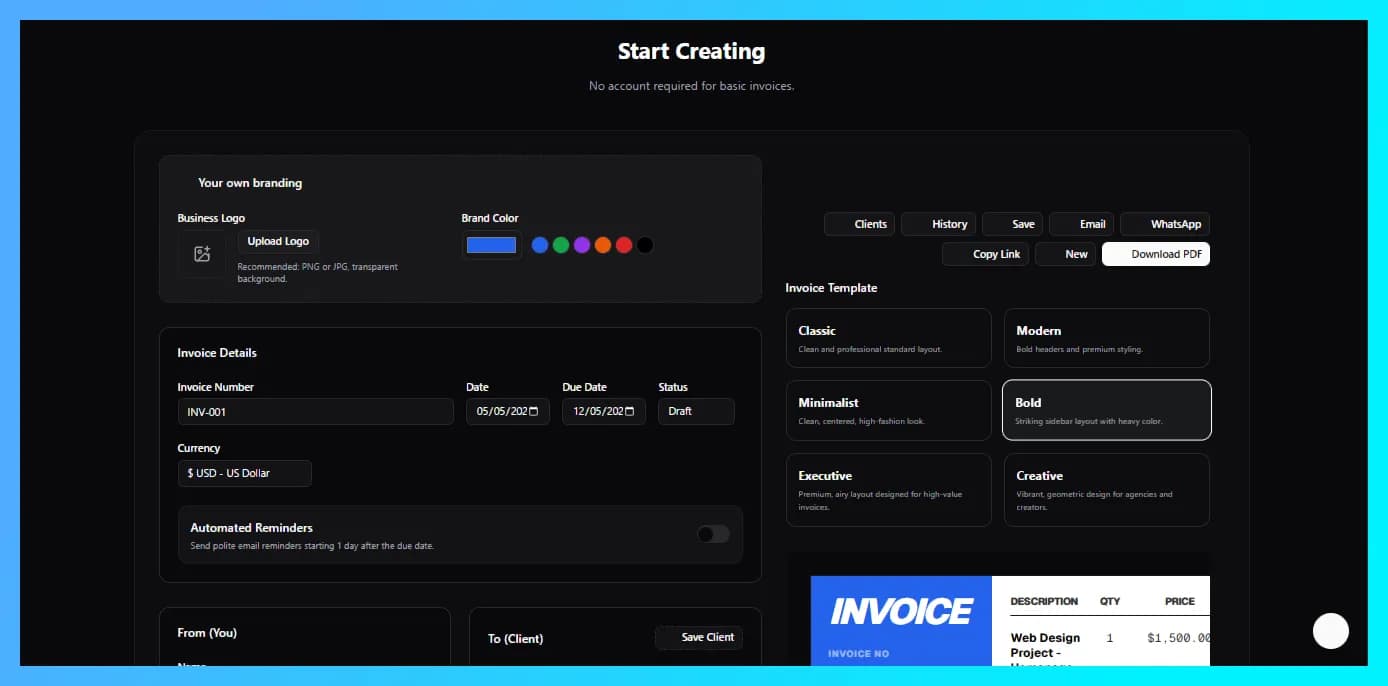
Task: Click the 'Start Creating' heading
Action: point(691,51)
